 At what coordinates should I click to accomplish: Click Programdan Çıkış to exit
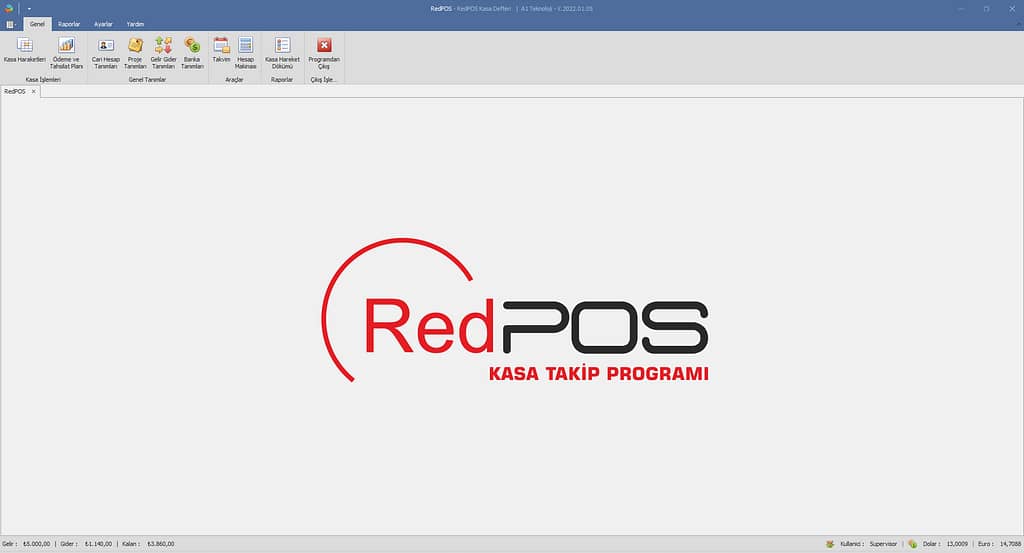tap(324, 53)
